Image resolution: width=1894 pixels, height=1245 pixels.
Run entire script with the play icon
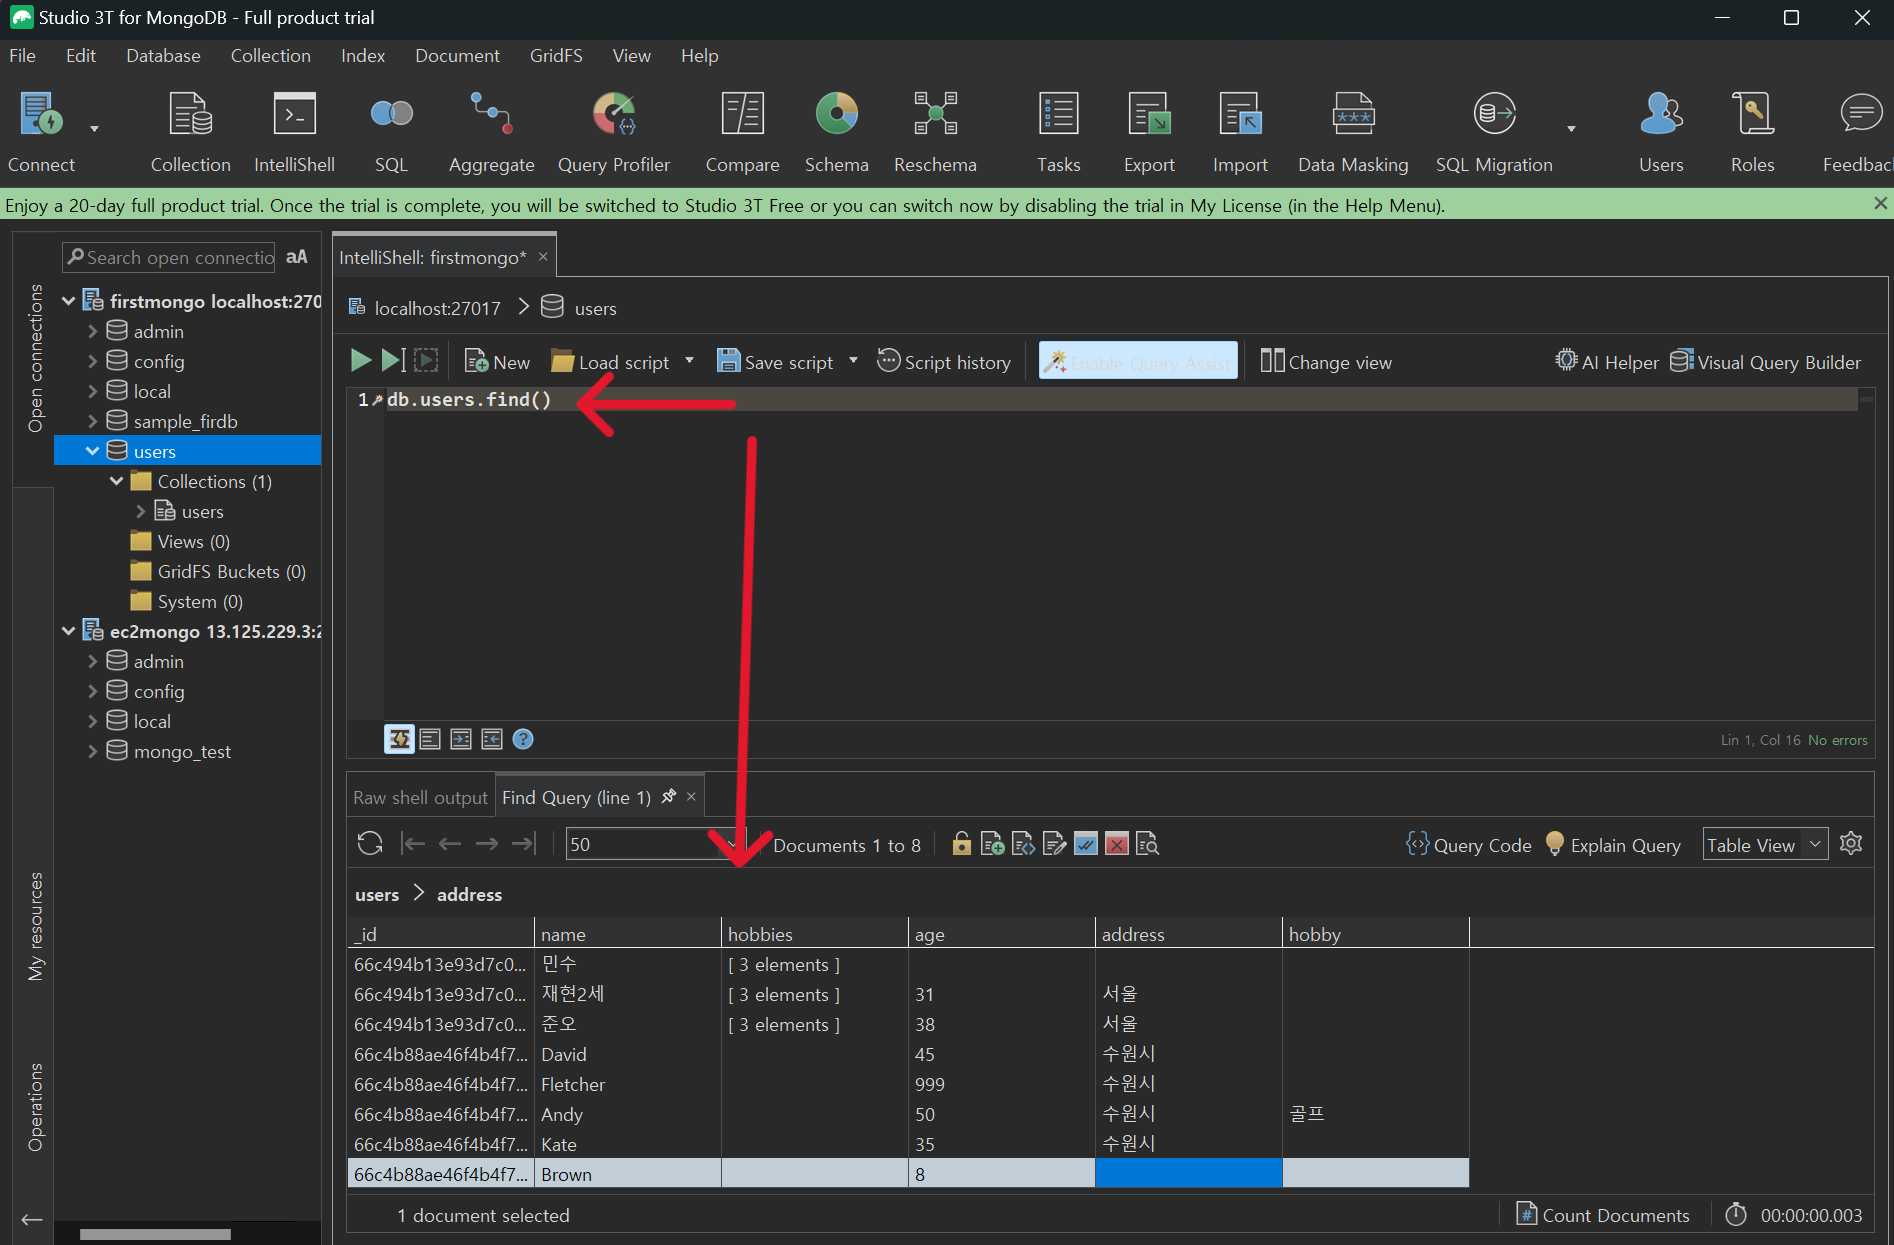[x=361, y=361]
